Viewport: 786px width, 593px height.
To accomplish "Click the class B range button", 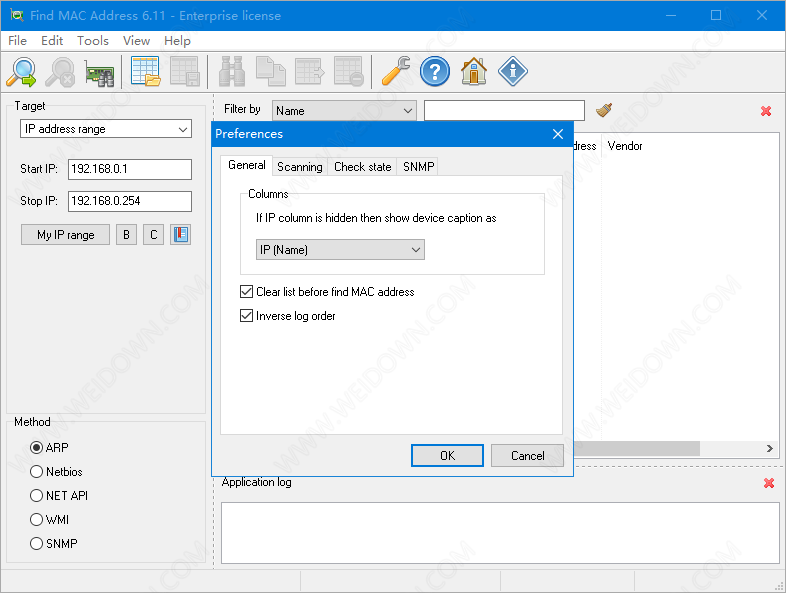I will tap(126, 235).
